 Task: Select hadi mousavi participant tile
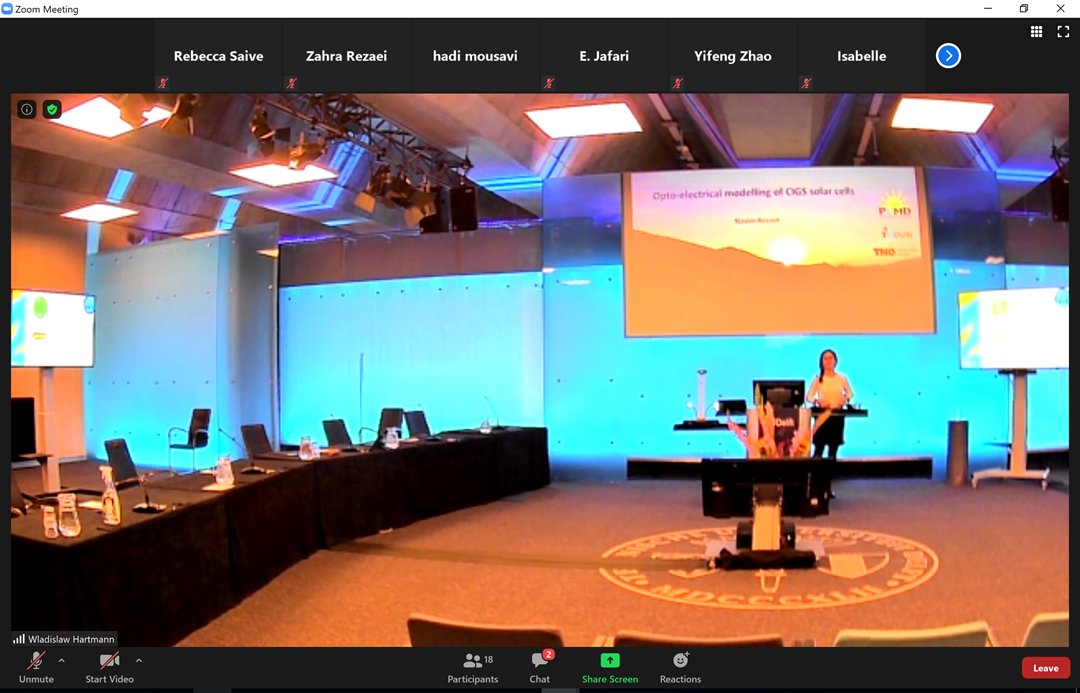click(x=475, y=56)
